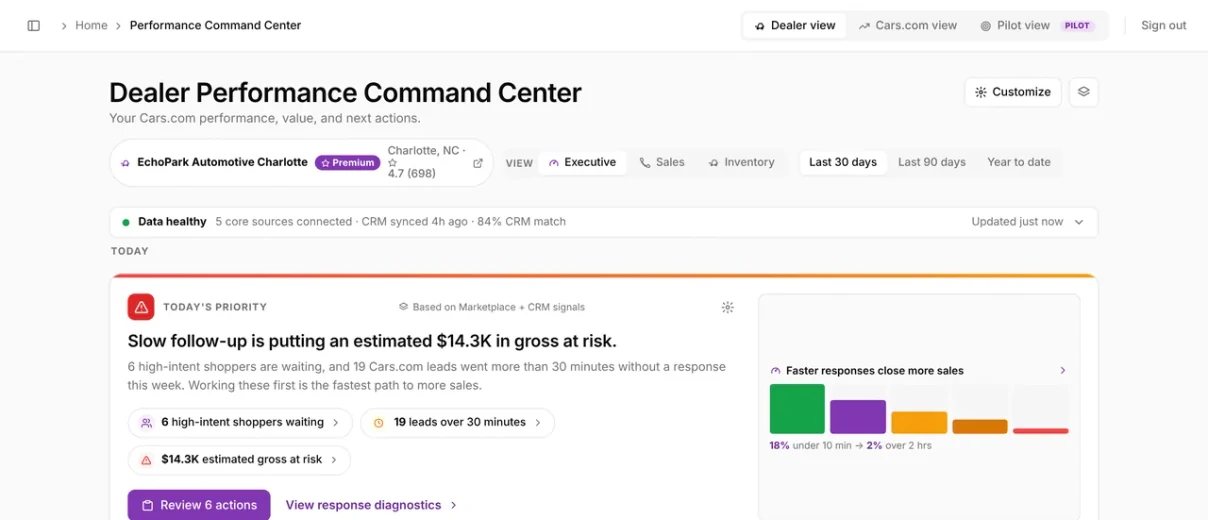Open the Customize button
Viewport: 1208px width, 520px height.
coord(1013,92)
